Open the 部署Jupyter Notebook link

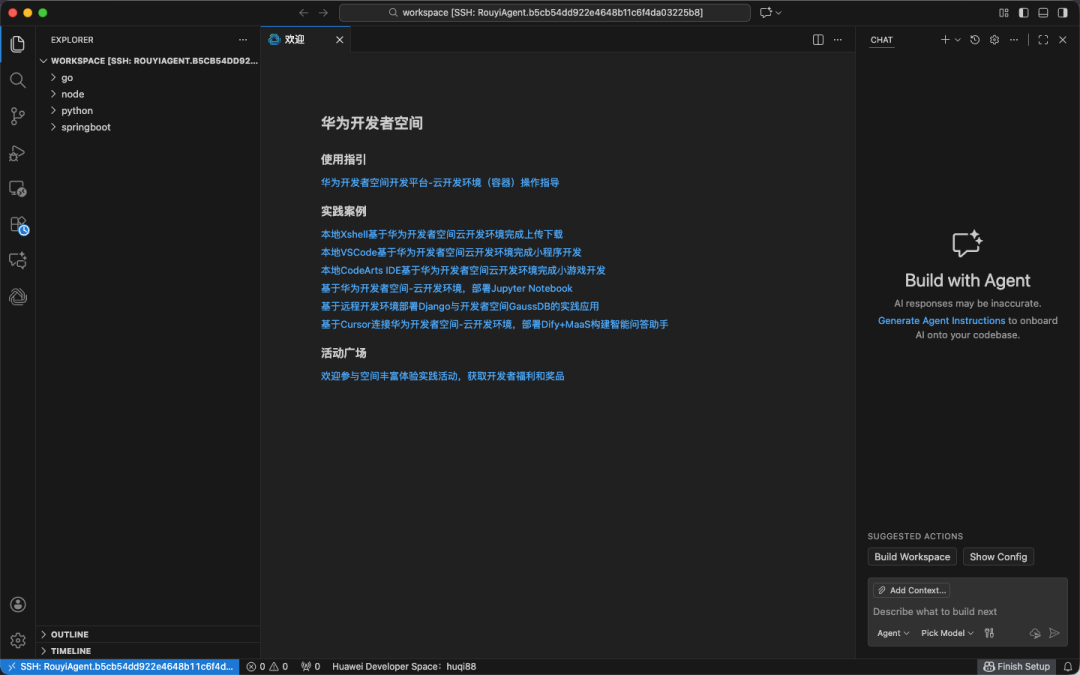(446, 288)
